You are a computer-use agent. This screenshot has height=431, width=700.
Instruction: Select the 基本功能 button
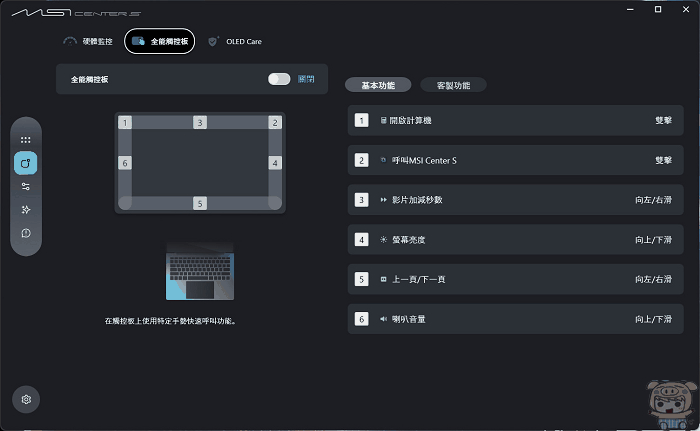377,85
